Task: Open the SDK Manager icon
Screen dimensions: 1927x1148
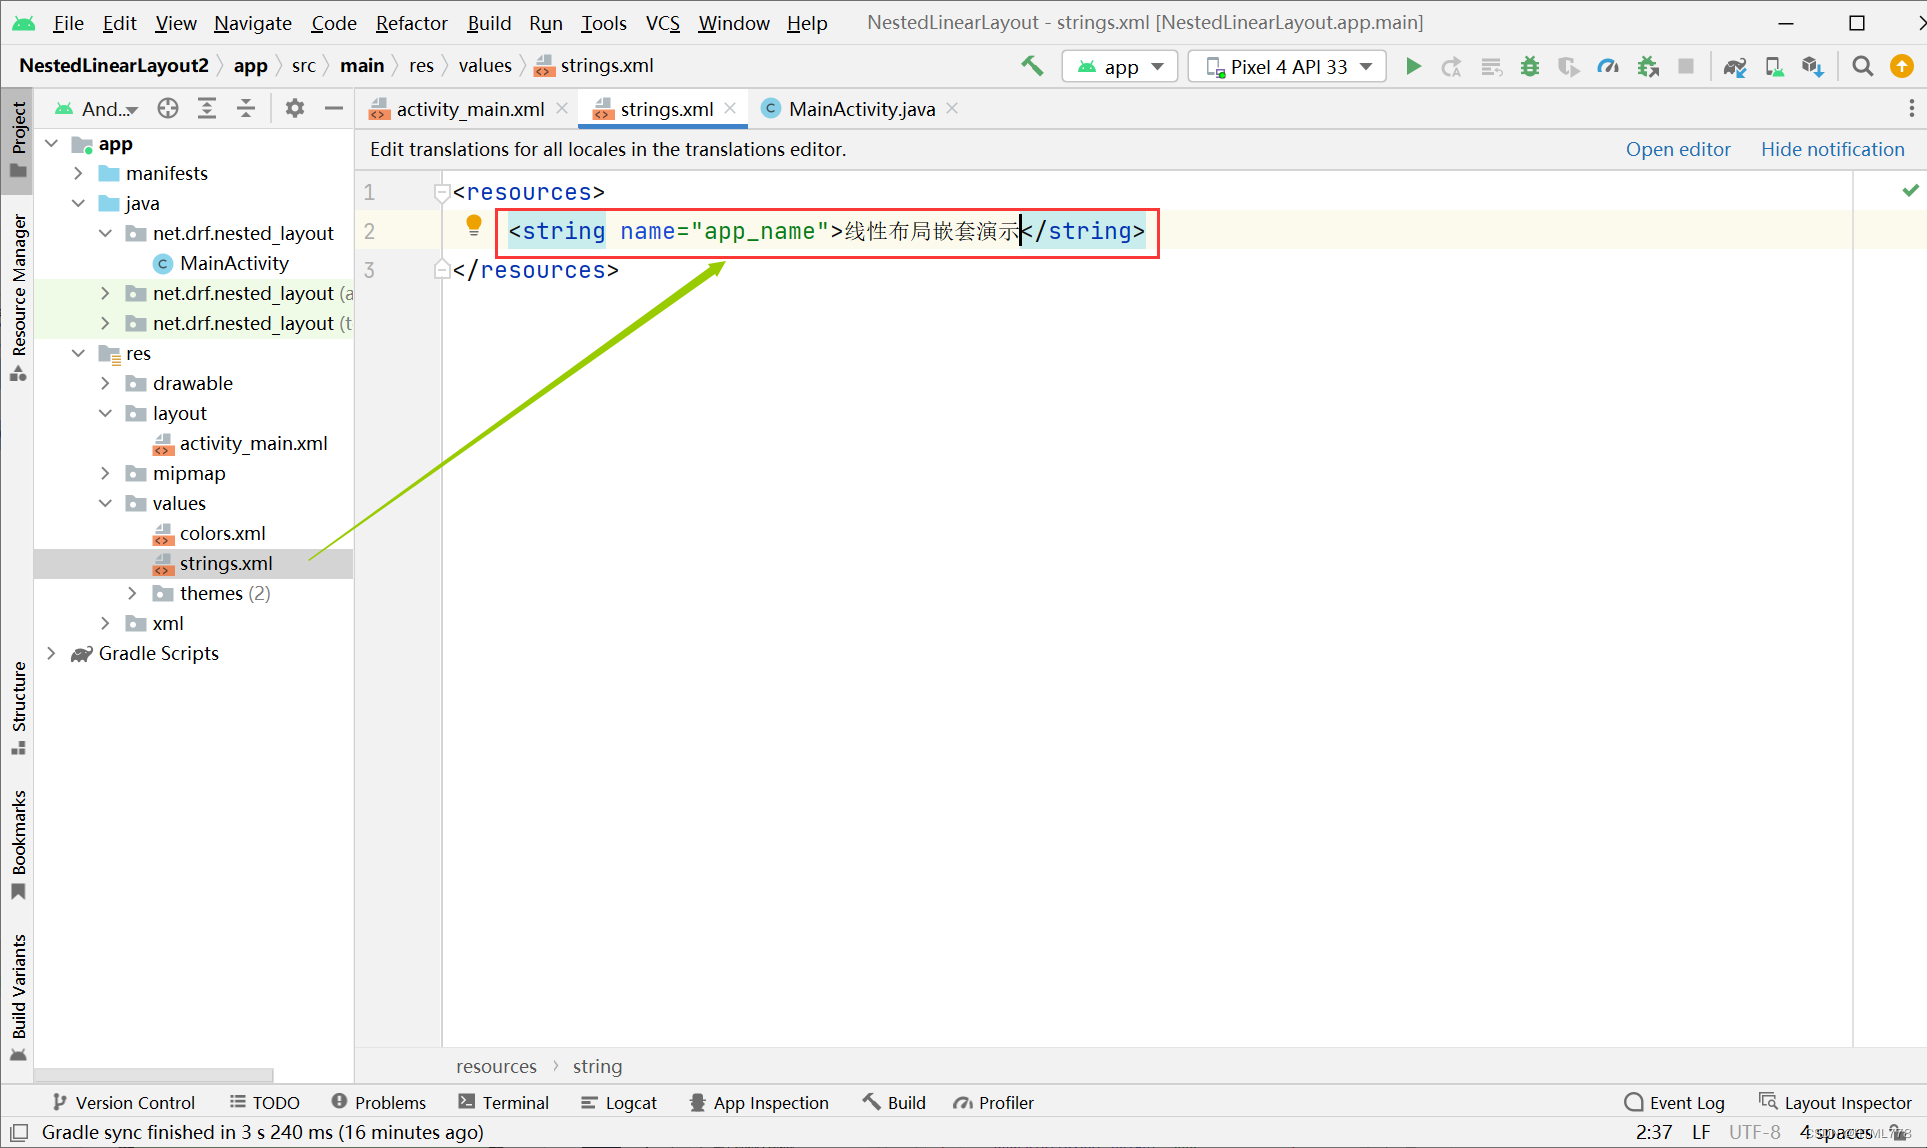Action: point(1813,66)
